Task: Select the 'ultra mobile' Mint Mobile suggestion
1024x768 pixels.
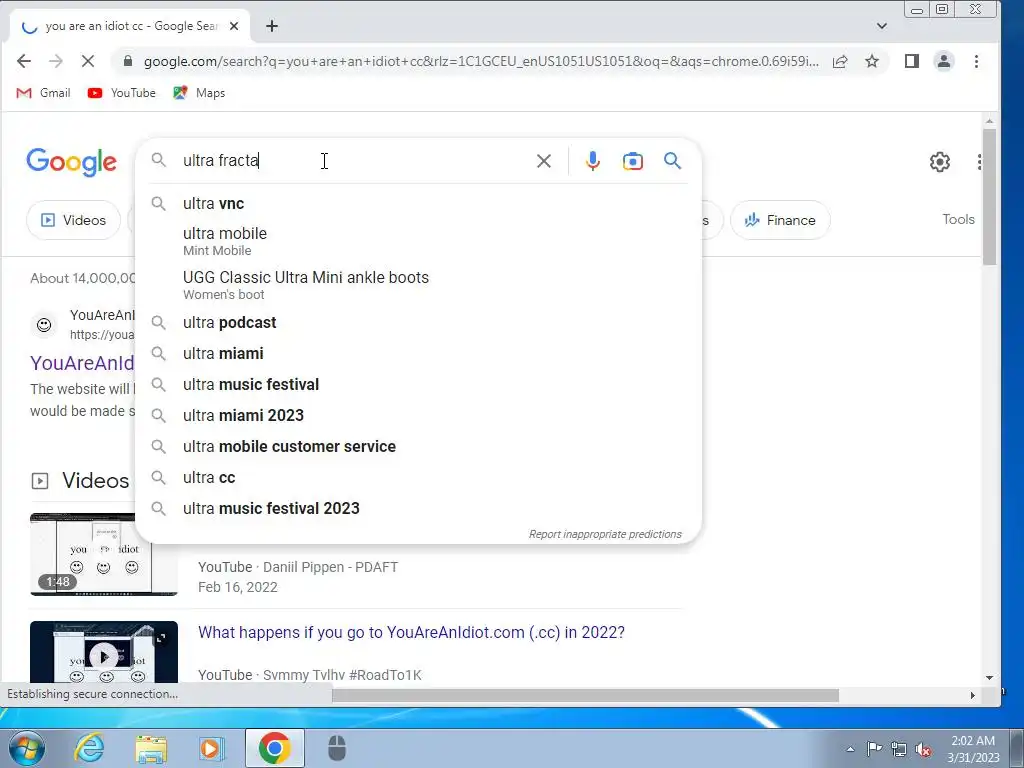Action: coord(418,241)
